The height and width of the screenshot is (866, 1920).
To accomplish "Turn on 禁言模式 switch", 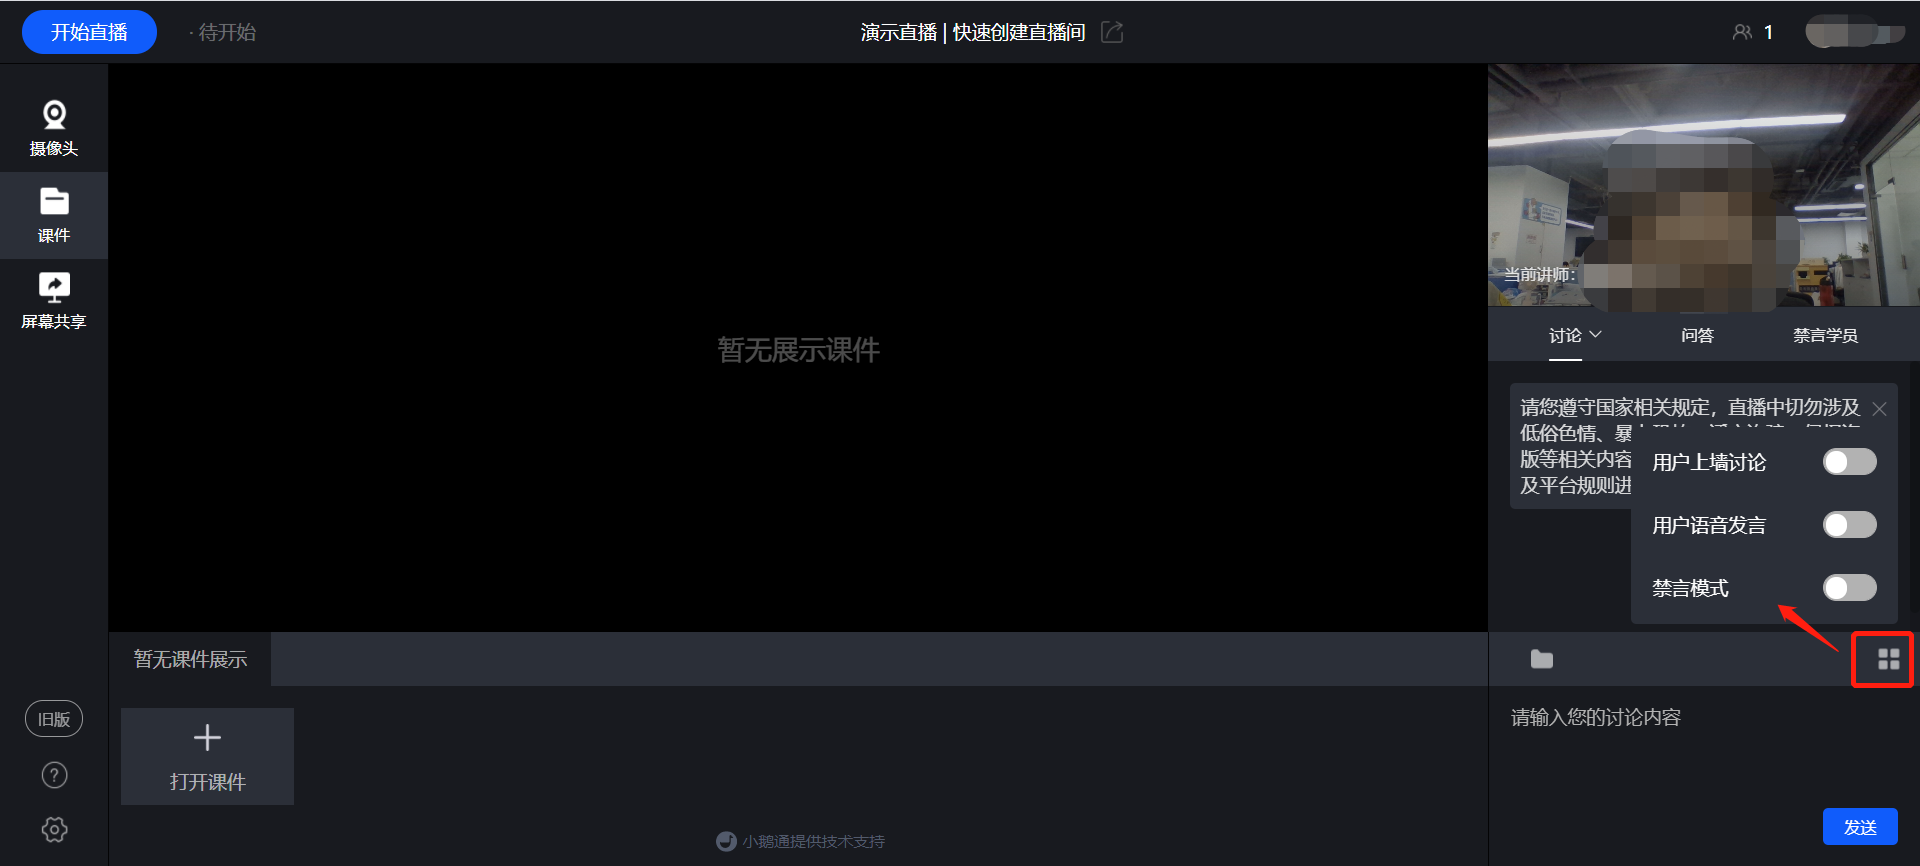I will point(1849,587).
